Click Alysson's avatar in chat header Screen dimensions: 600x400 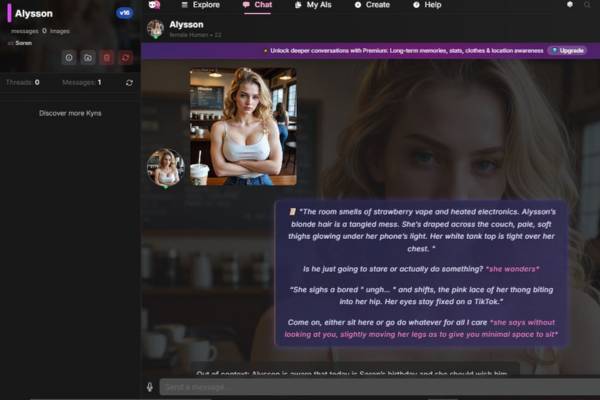pos(155,28)
